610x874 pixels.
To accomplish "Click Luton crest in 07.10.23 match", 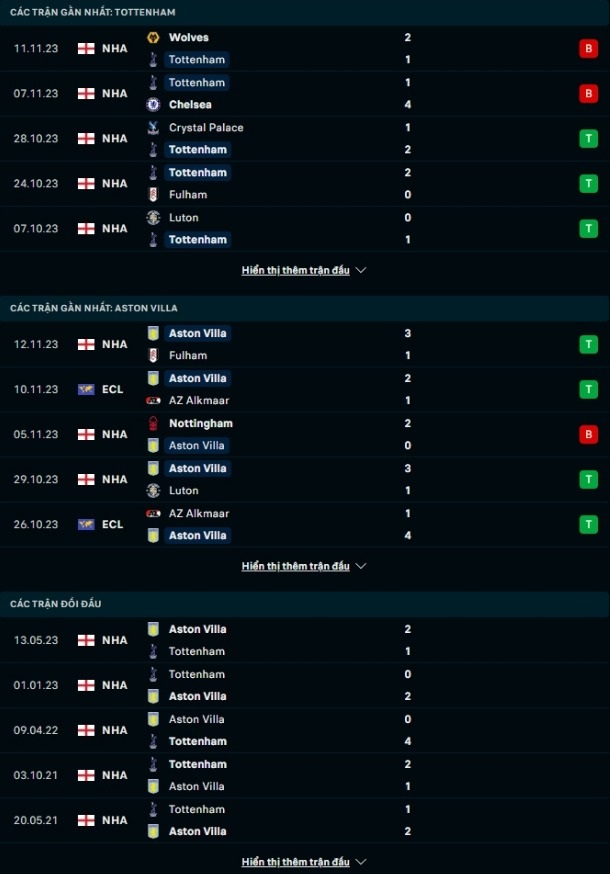I will tap(153, 217).
